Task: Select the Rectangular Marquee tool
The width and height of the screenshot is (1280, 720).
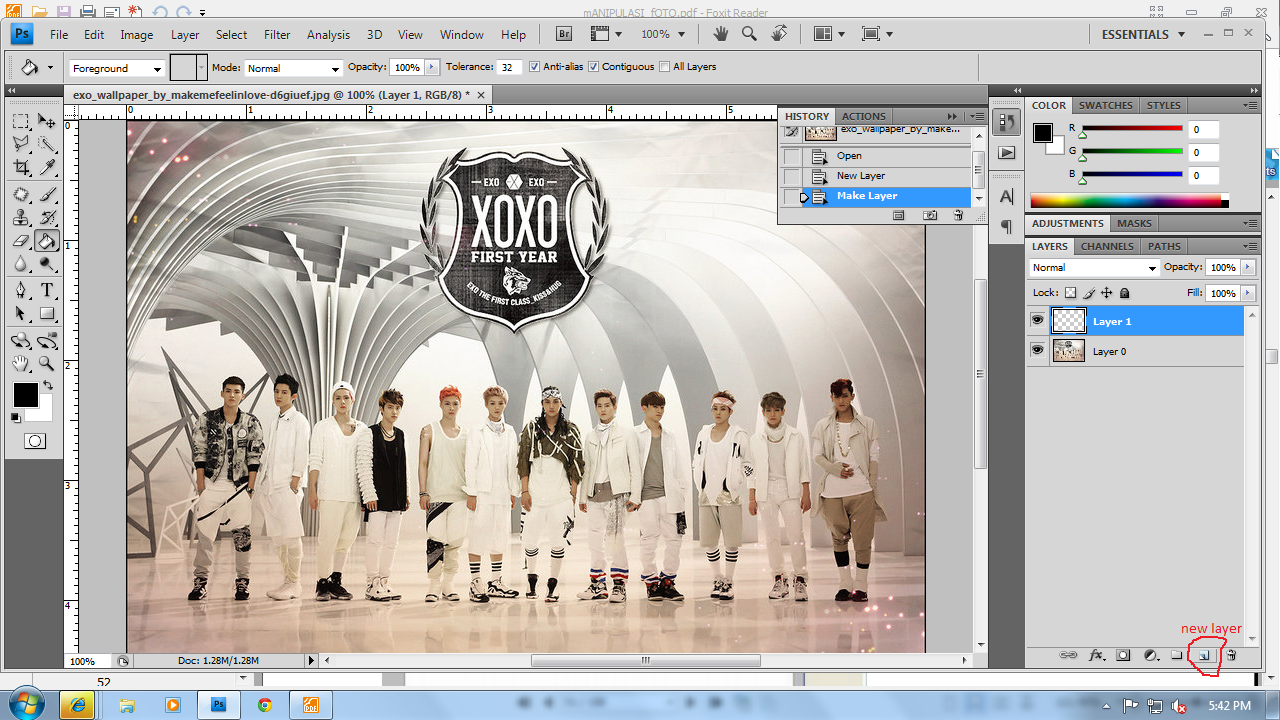Action: pyautogui.click(x=20, y=121)
